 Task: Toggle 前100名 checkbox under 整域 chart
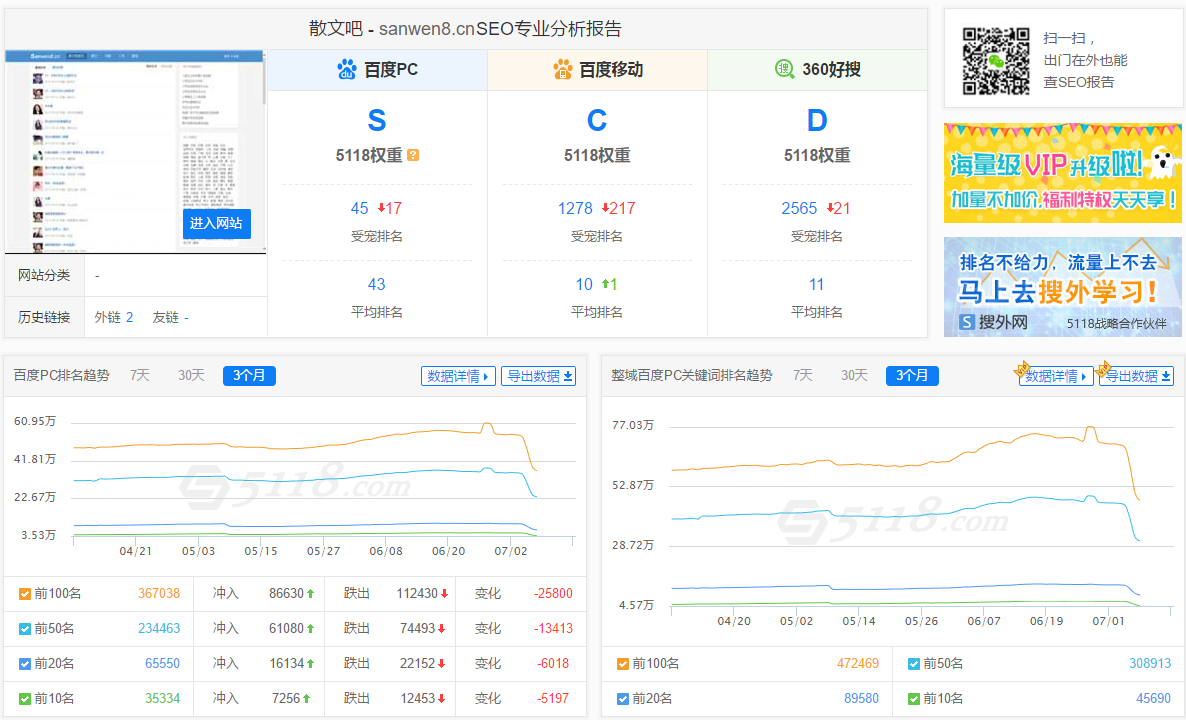click(x=622, y=664)
